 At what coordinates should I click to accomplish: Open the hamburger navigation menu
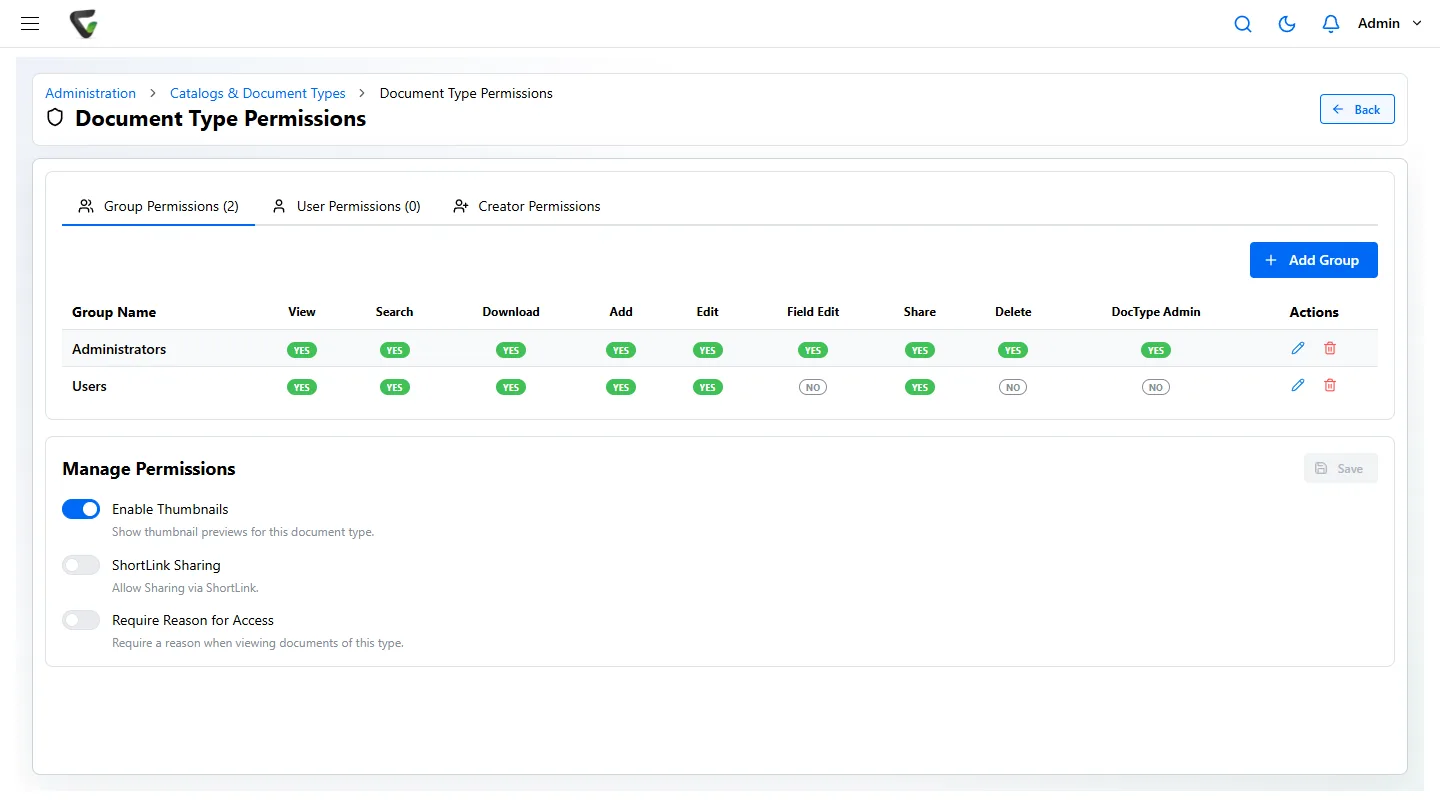[x=30, y=23]
